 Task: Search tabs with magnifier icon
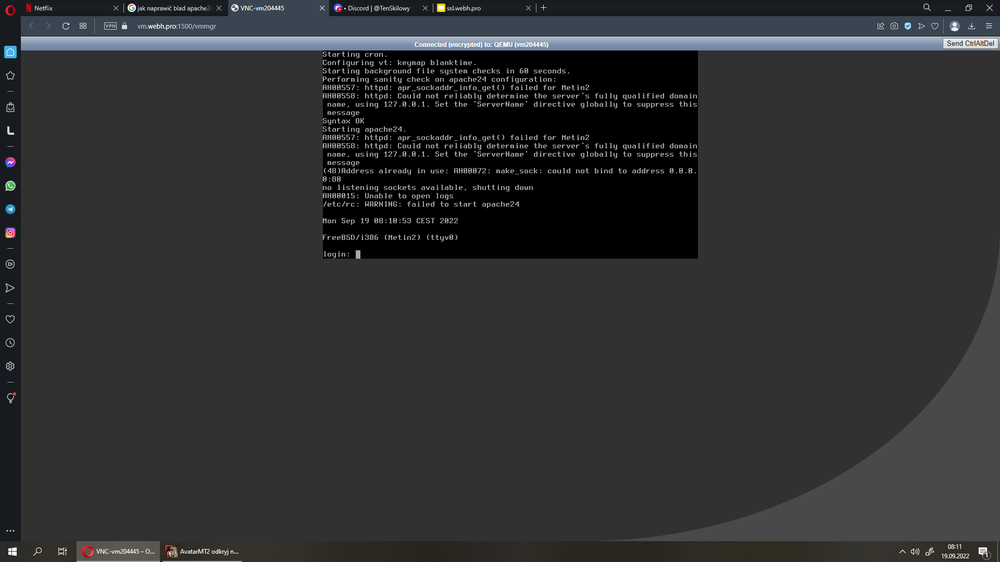(927, 8)
